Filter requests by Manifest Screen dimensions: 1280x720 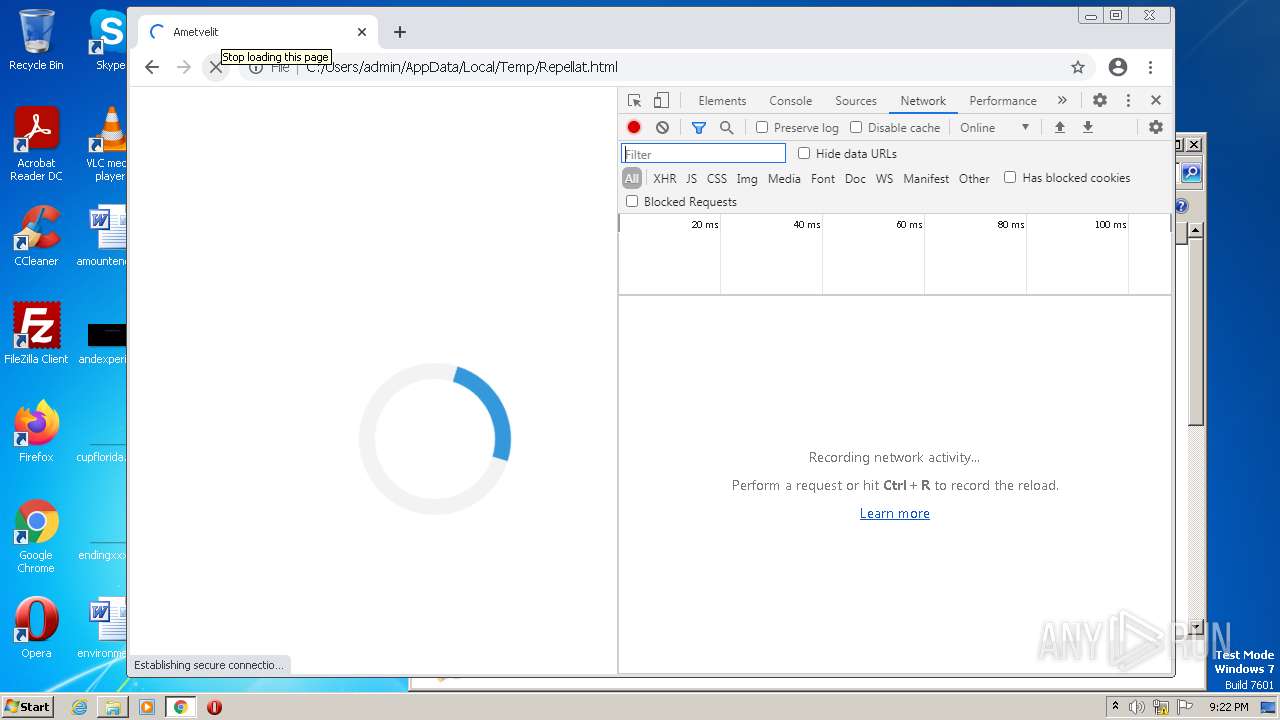(926, 178)
